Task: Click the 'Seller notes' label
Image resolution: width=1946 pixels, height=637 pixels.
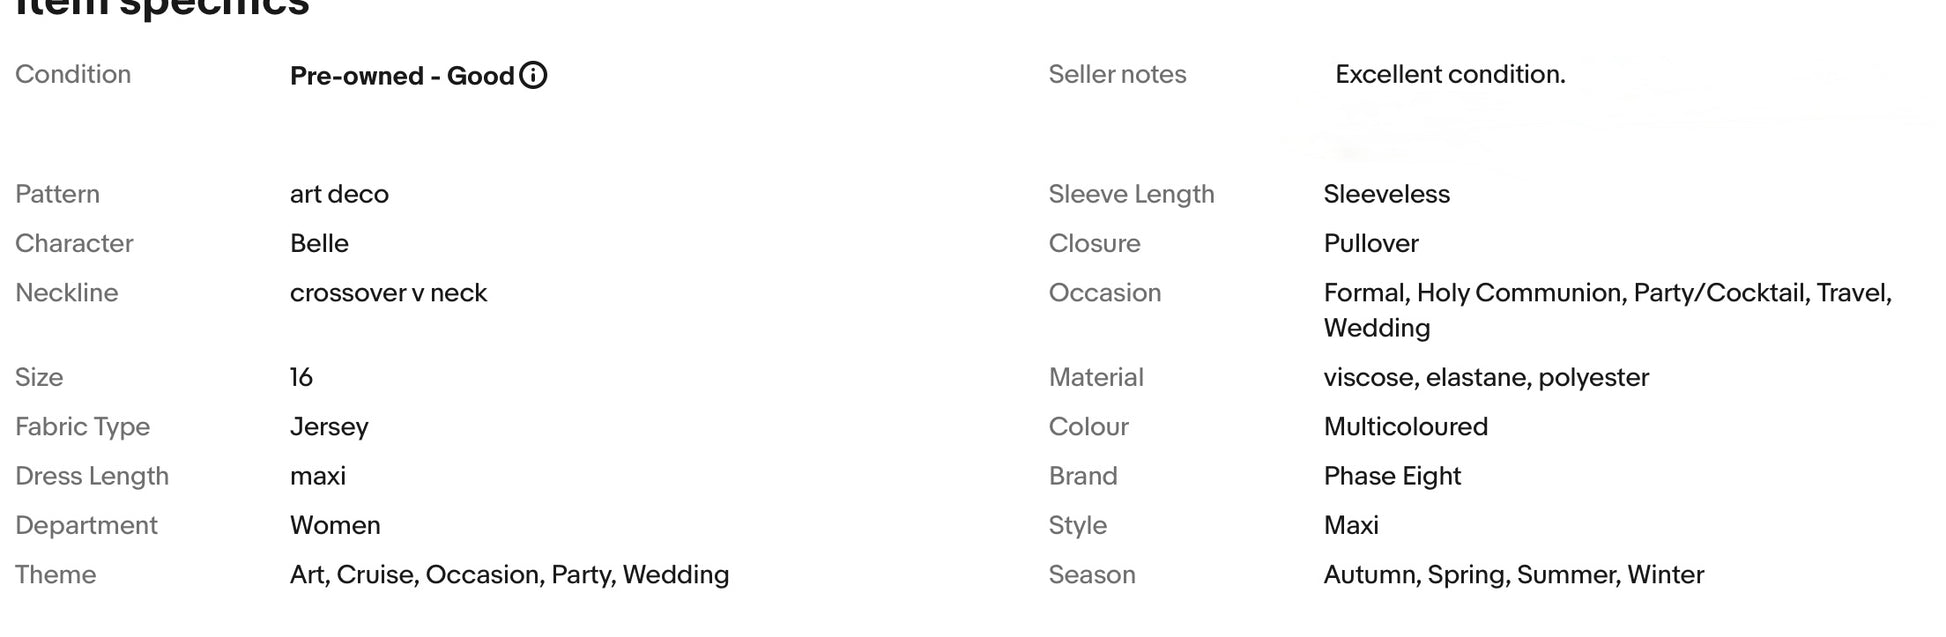Action: coord(1117,74)
